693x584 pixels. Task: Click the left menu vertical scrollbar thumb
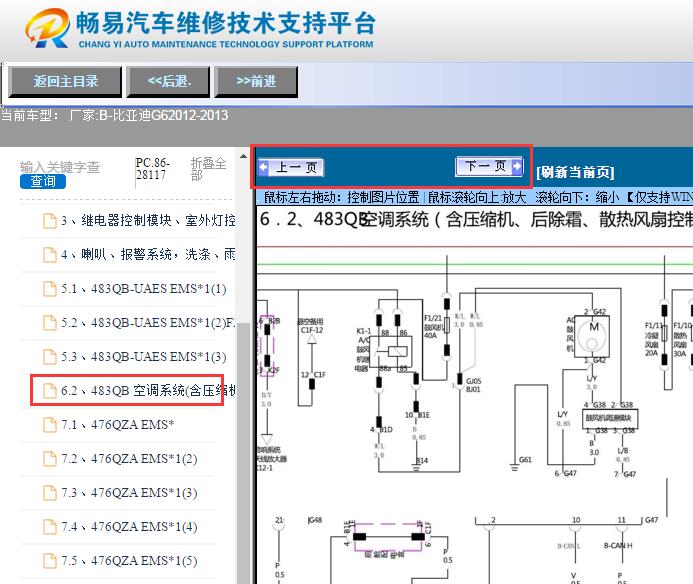(x=244, y=453)
